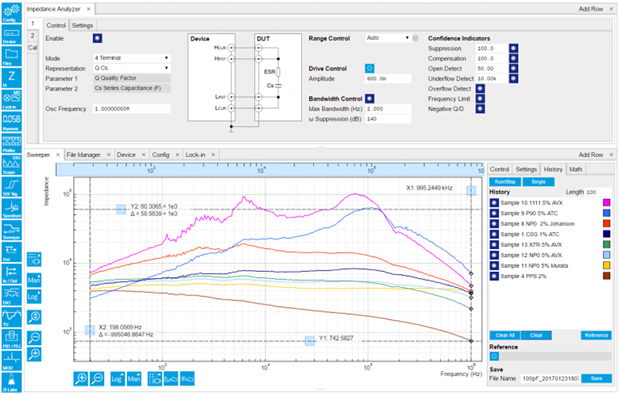Click the Run/Stop button
This screenshot has height=395, width=620.
pyautogui.click(x=505, y=181)
